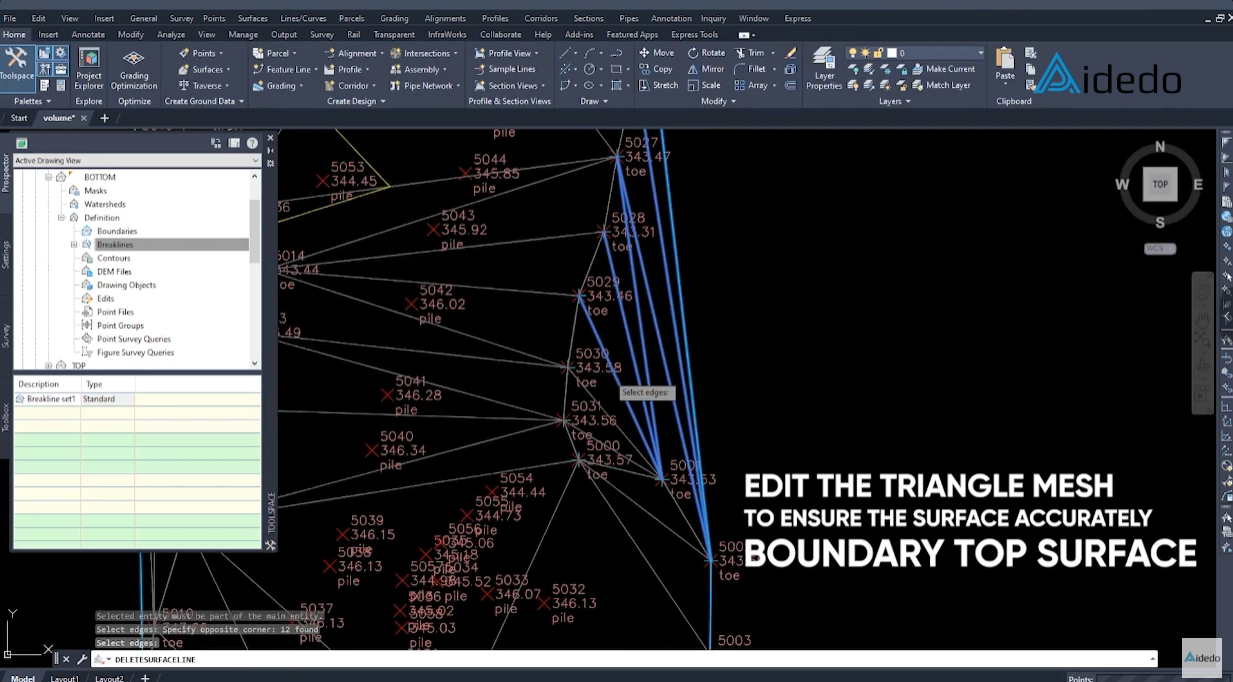Open Layer Properties manager
The width and height of the screenshot is (1233, 682).
[824, 69]
